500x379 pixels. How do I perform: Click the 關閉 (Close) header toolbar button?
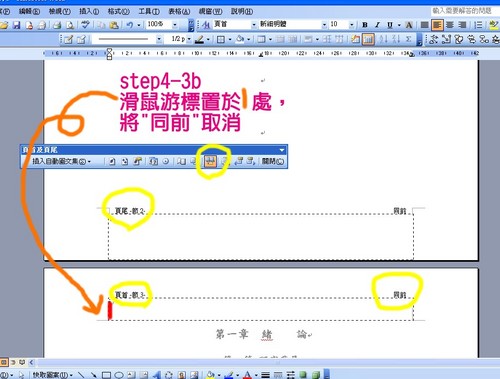(273, 162)
